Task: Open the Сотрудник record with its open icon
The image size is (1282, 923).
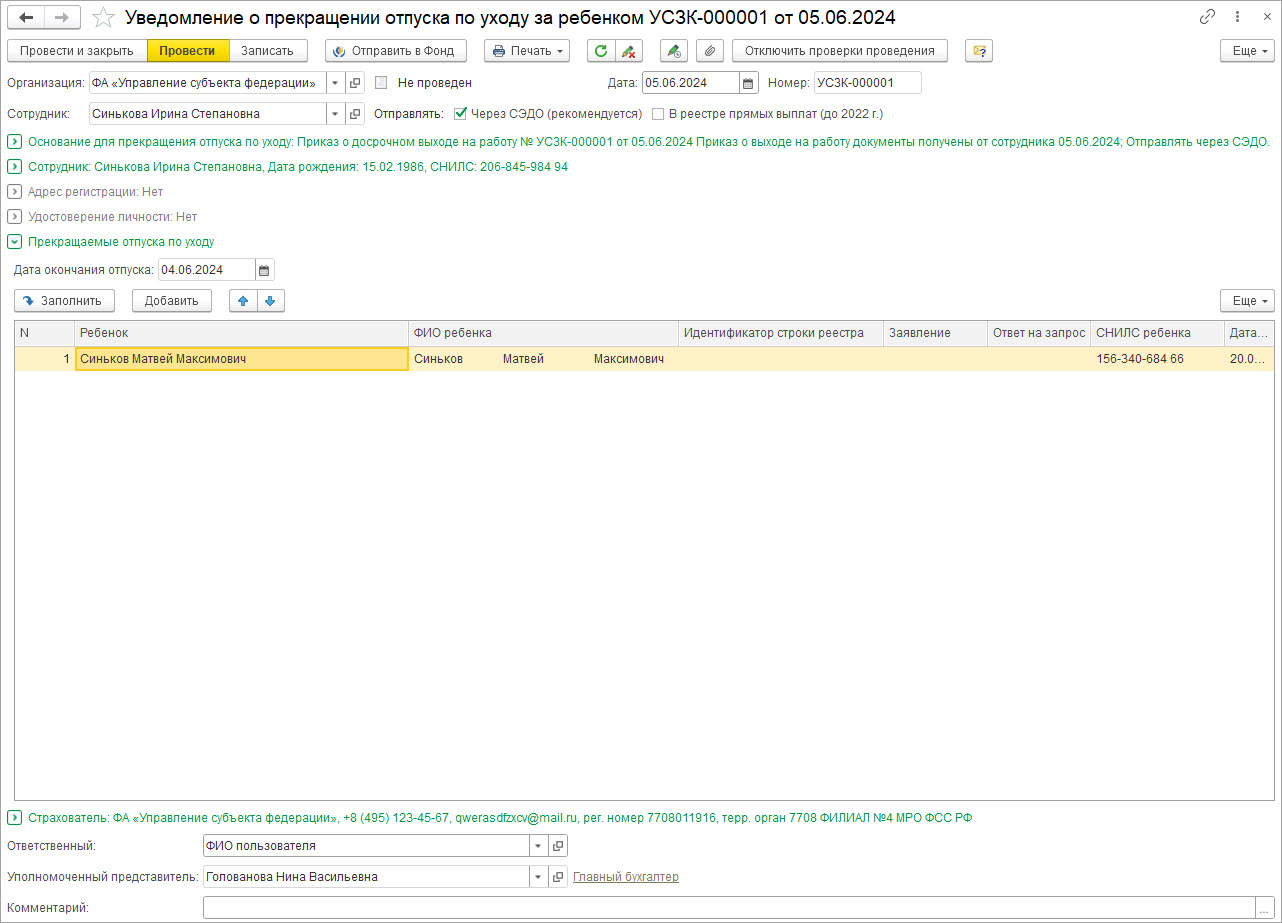Action: (355, 114)
